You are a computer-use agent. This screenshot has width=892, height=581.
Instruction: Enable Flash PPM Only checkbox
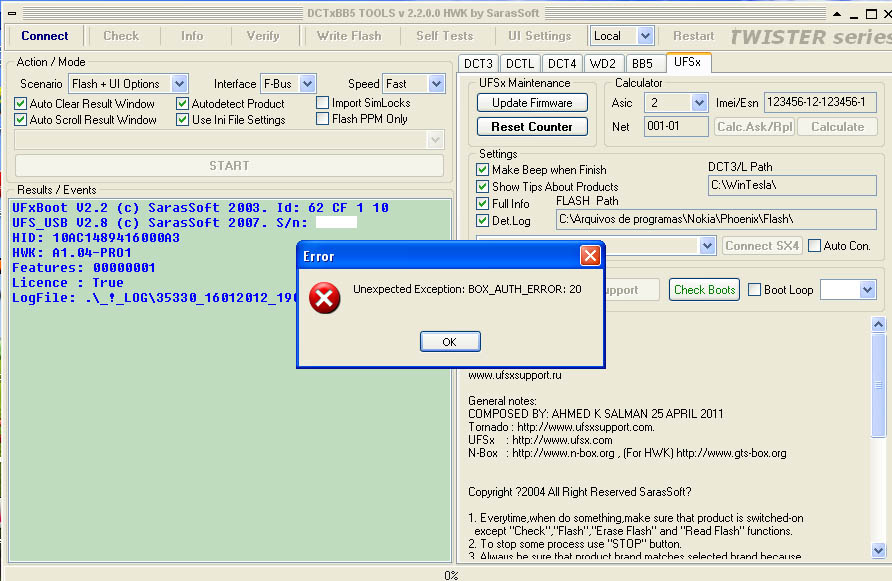point(322,118)
